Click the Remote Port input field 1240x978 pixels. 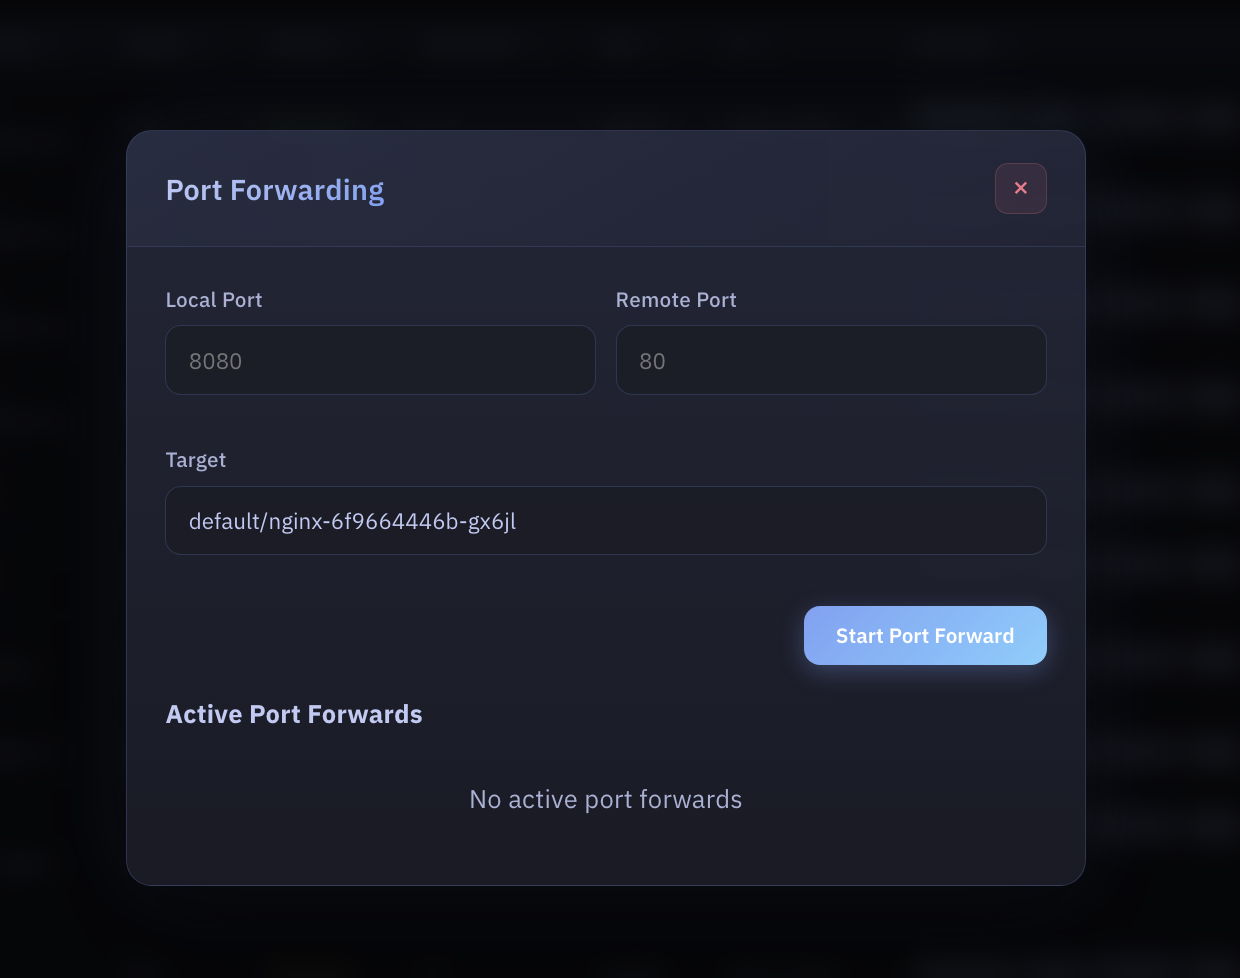point(831,360)
